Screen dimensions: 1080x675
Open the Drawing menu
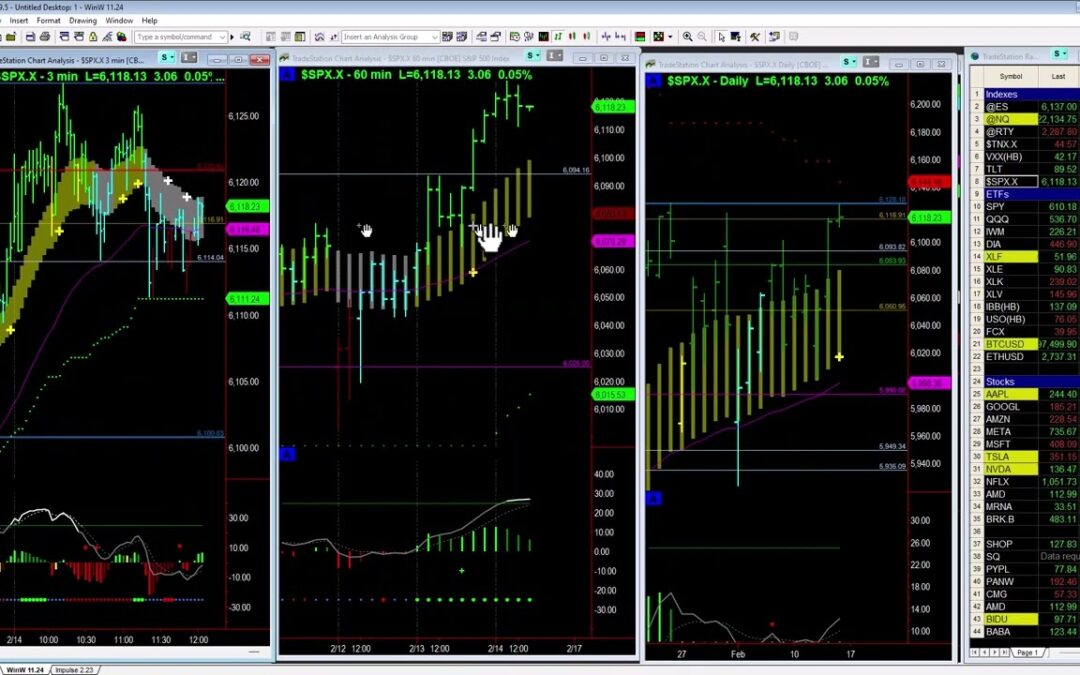pos(83,20)
